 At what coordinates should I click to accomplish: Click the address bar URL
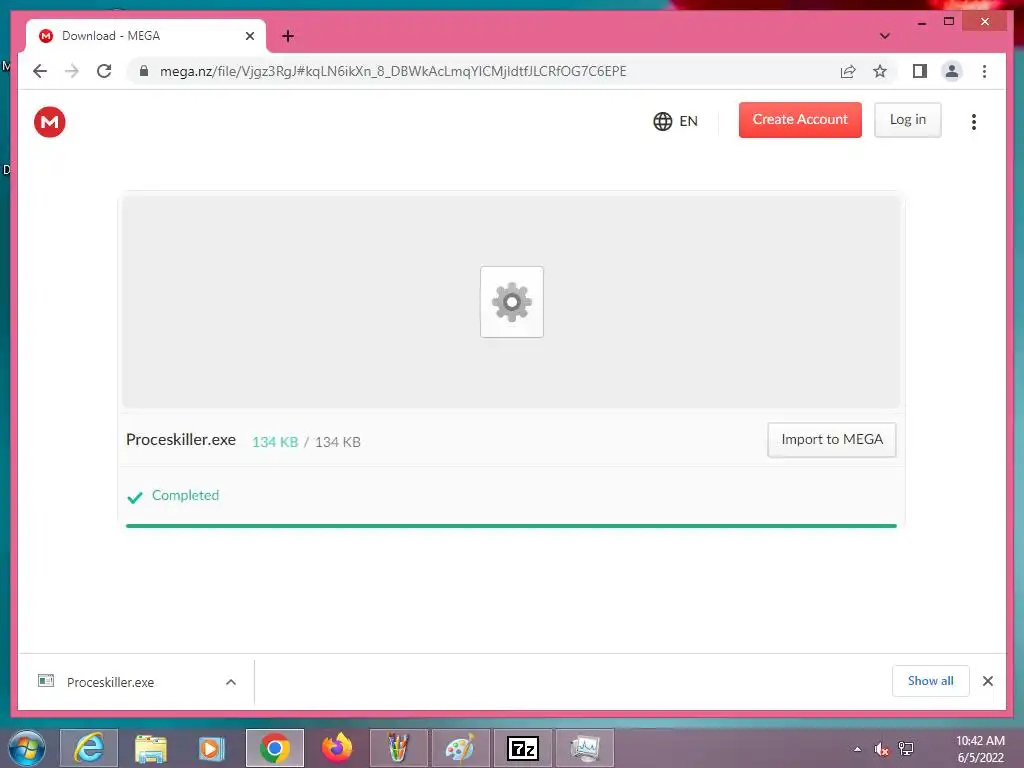[x=393, y=71]
